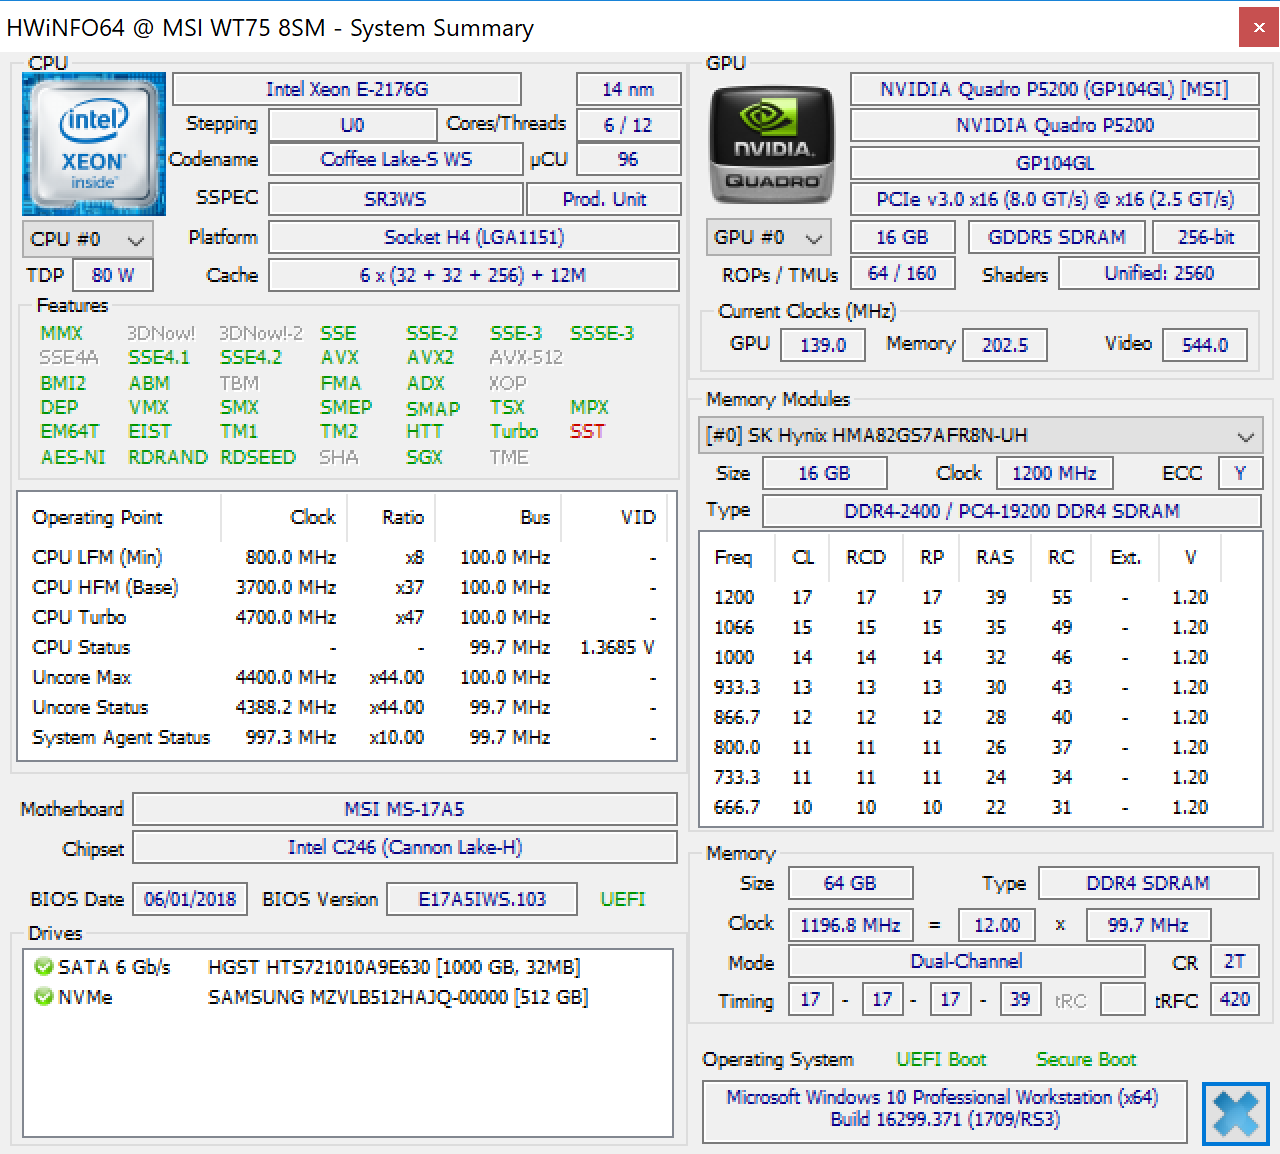Screen dimensions: 1280x1154
Task: Click the ECC value box showing Y
Action: coord(1239,473)
